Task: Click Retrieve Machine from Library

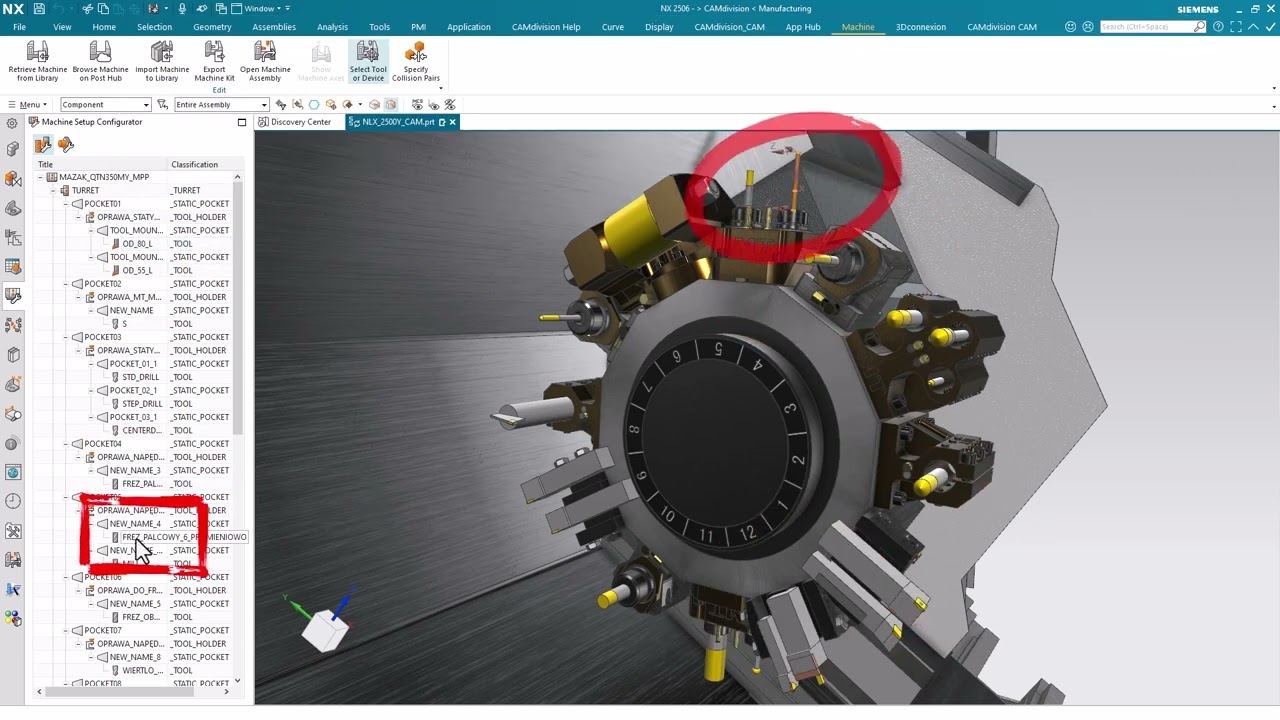Action: [37, 62]
